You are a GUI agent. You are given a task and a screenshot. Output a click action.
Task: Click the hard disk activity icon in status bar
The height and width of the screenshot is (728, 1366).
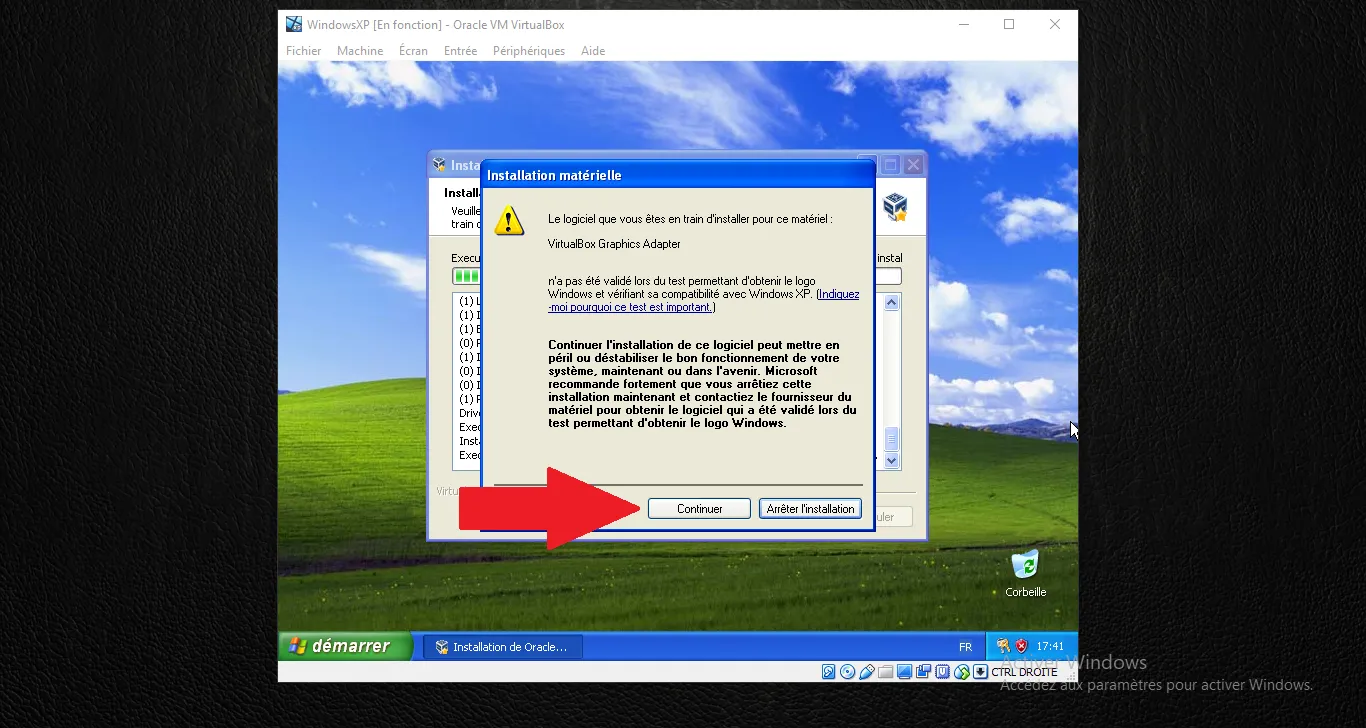tap(828, 671)
